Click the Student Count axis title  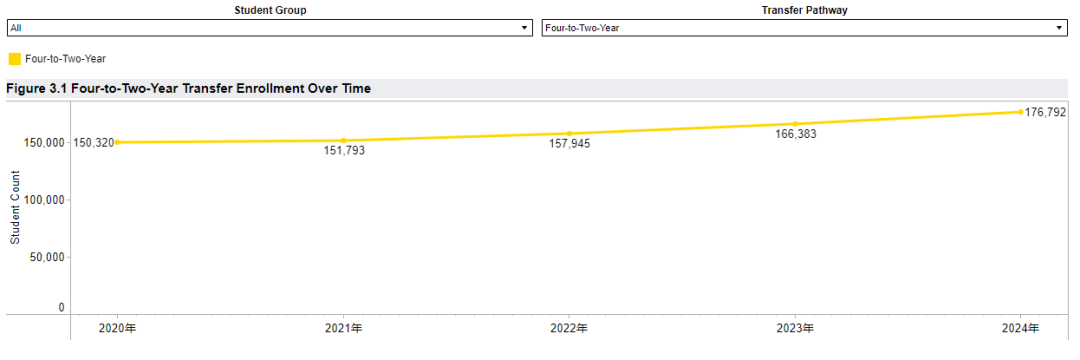(x=14, y=207)
